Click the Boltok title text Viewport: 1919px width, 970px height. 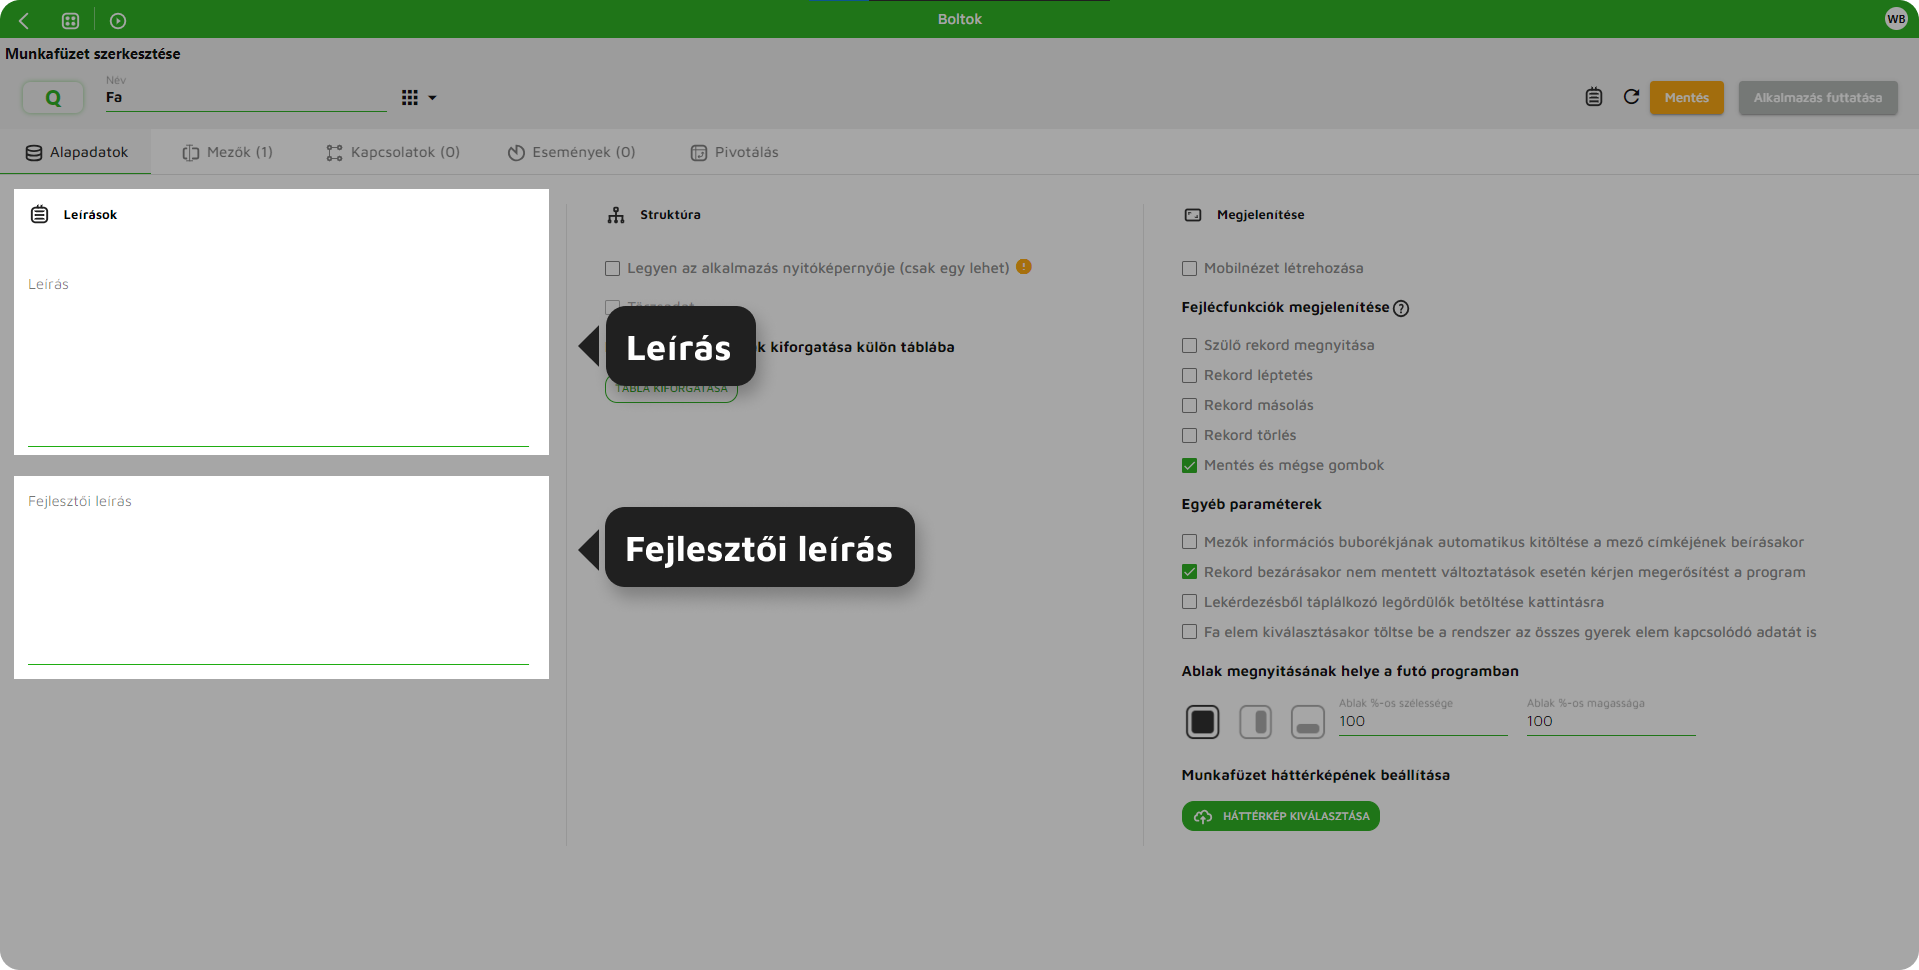point(960,19)
